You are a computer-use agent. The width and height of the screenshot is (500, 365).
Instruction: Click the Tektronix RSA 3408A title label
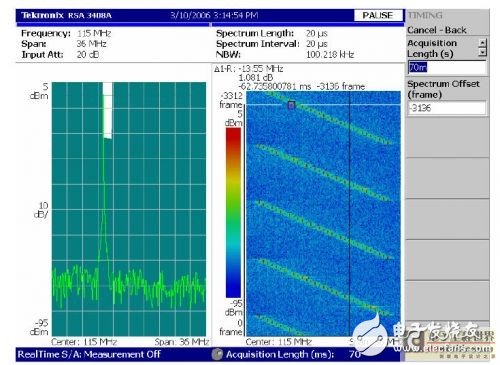click(66, 15)
